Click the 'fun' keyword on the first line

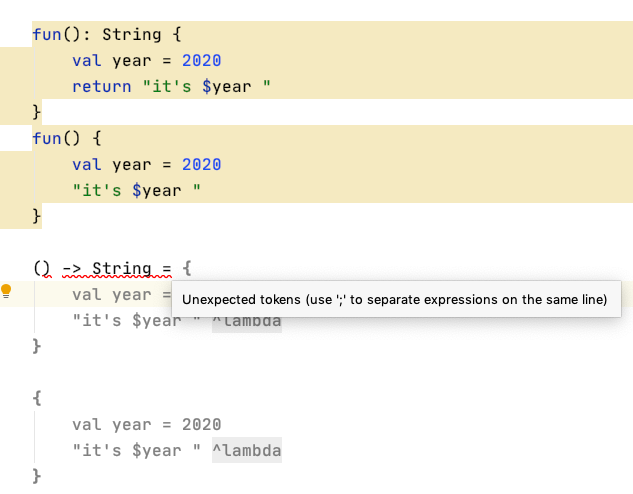pos(46,34)
